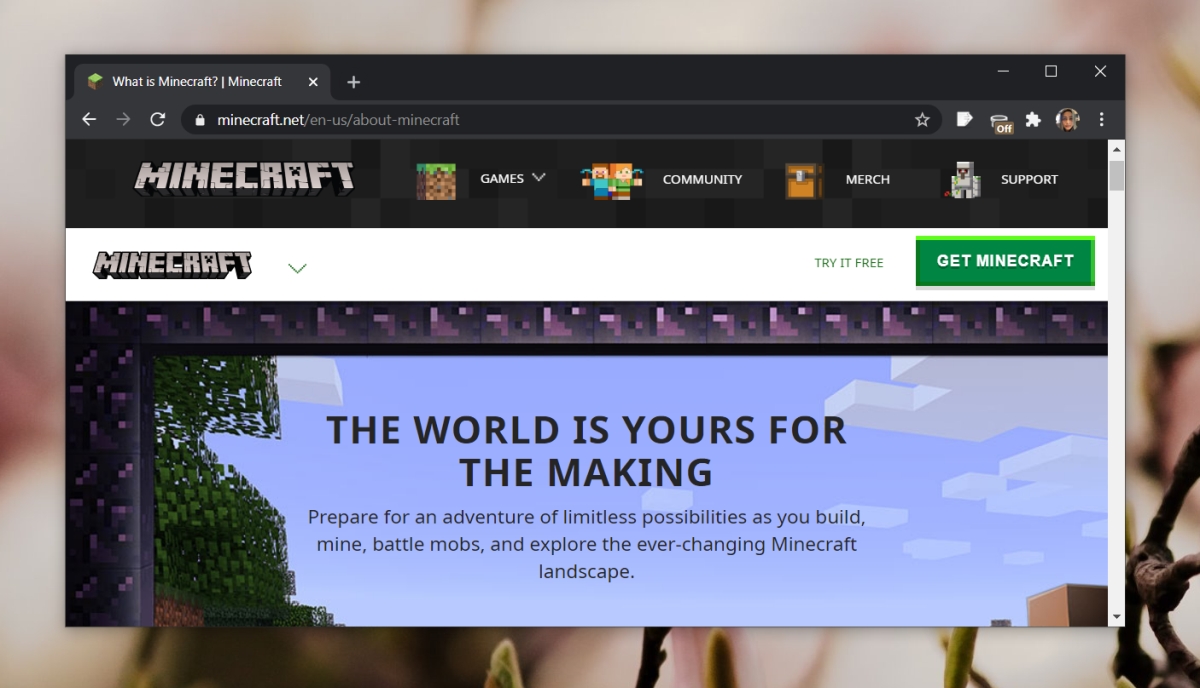
Task: Go back to the previous page
Action: pyautogui.click(x=89, y=120)
